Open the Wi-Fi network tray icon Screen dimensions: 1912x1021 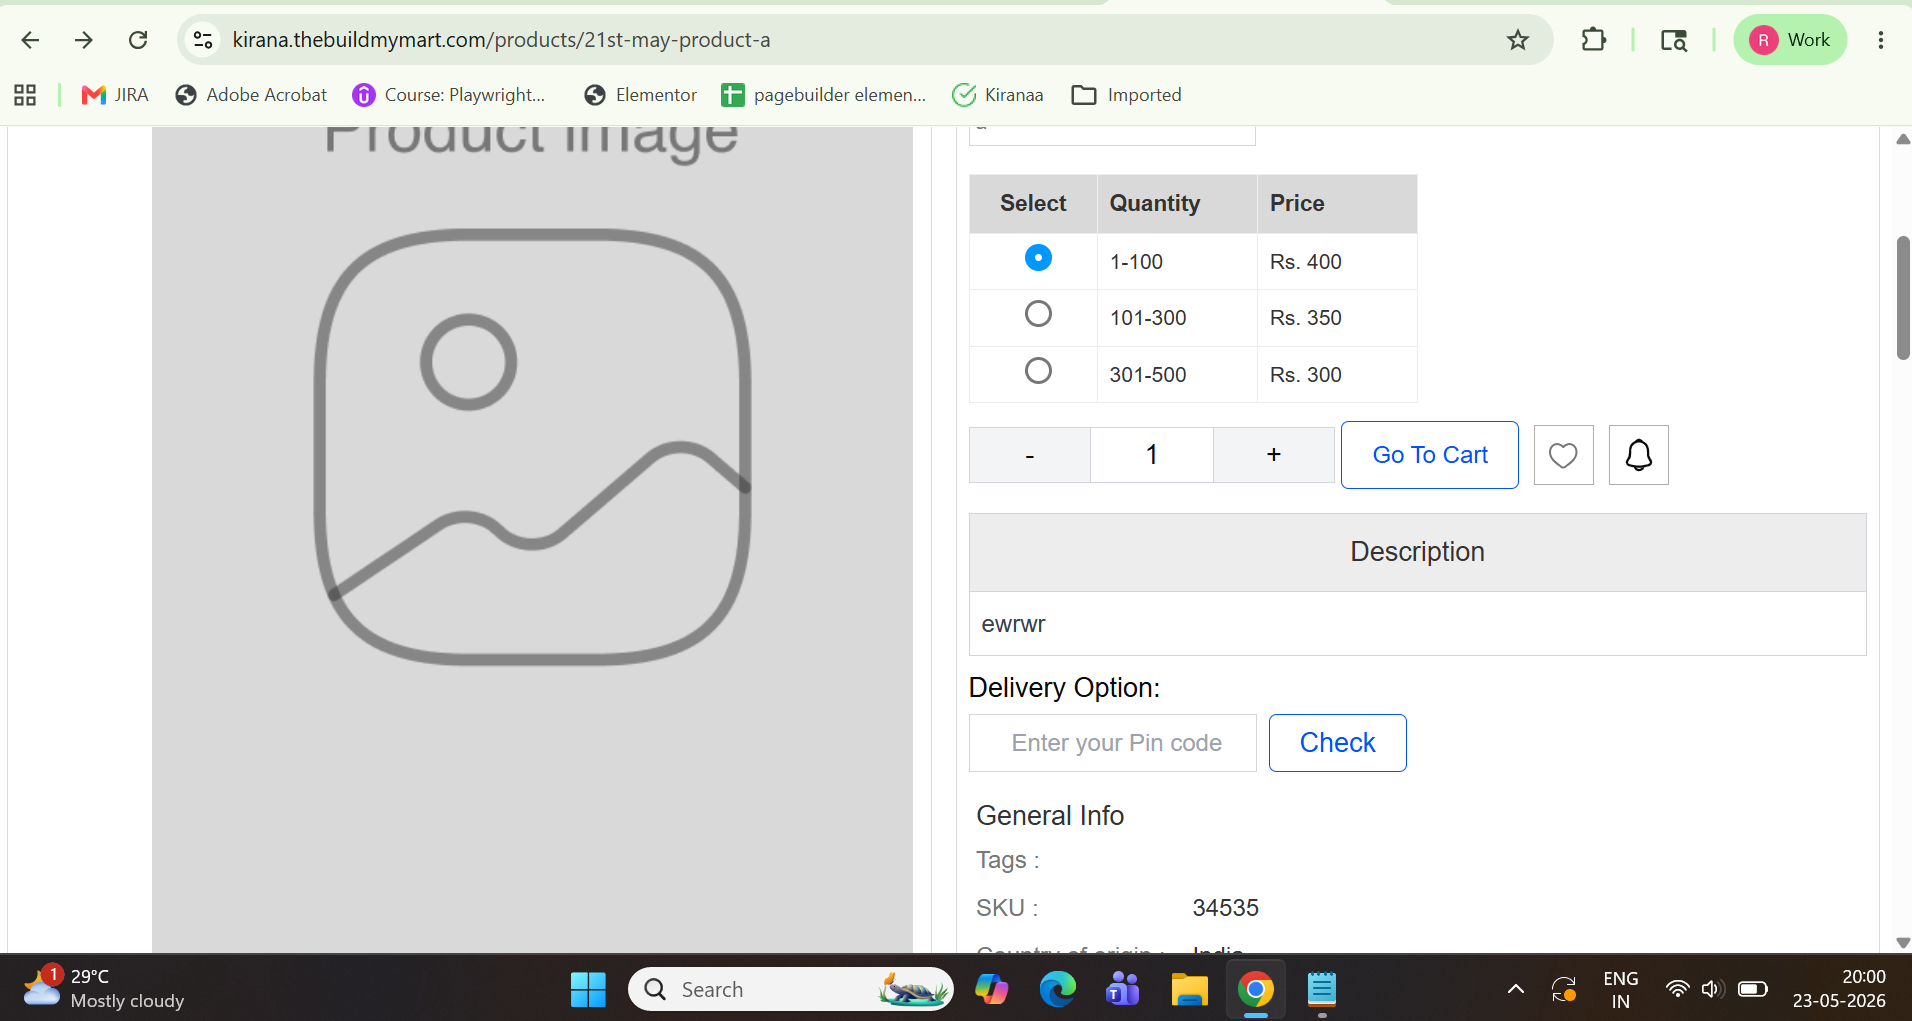coord(1678,989)
